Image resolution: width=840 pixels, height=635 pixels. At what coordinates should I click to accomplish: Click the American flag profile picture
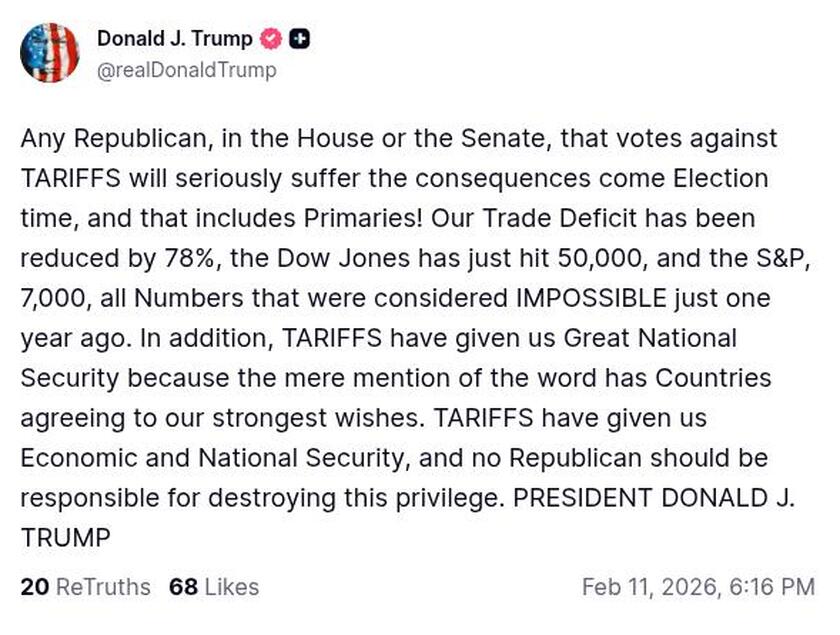50,51
